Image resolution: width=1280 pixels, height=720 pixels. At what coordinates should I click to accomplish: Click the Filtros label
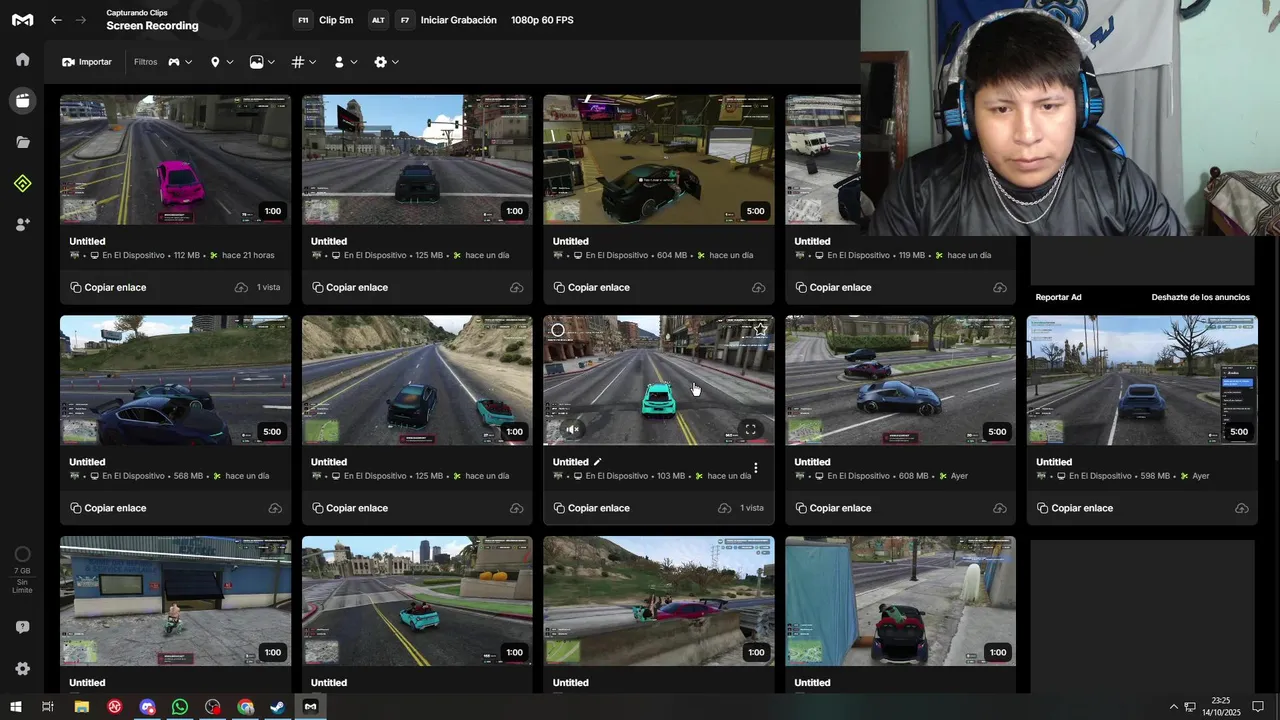(146, 62)
